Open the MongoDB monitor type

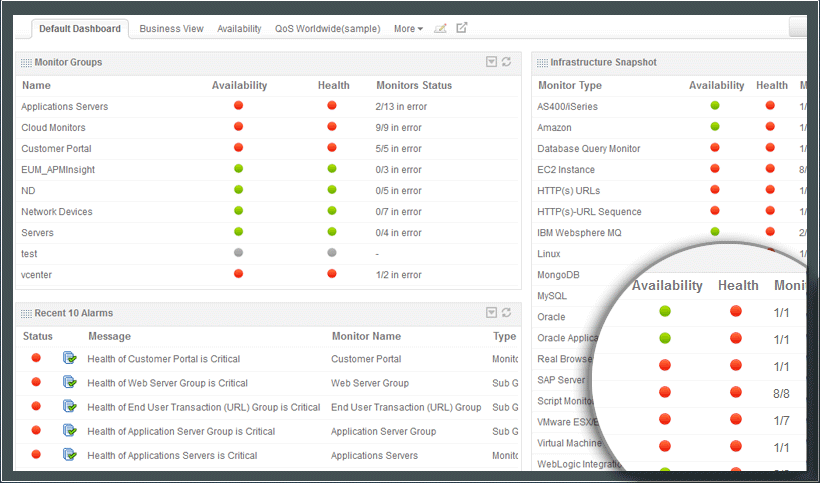click(x=559, y=275)
